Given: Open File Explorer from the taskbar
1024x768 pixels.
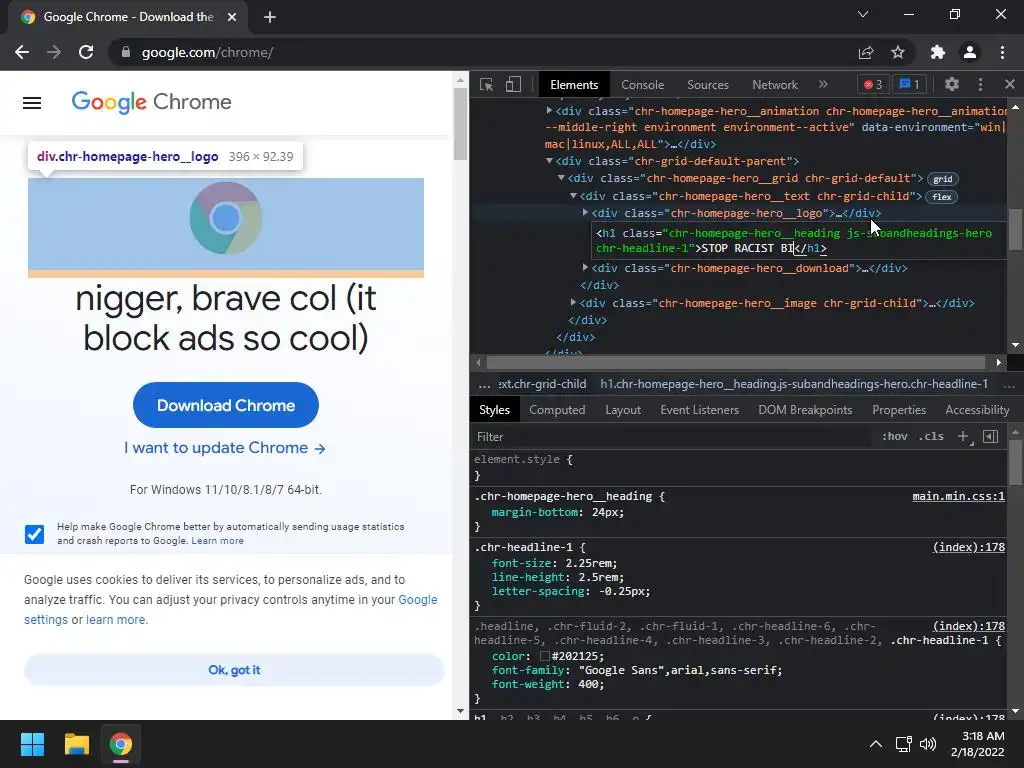Looking at the screenshot, I should coord(76,744).
